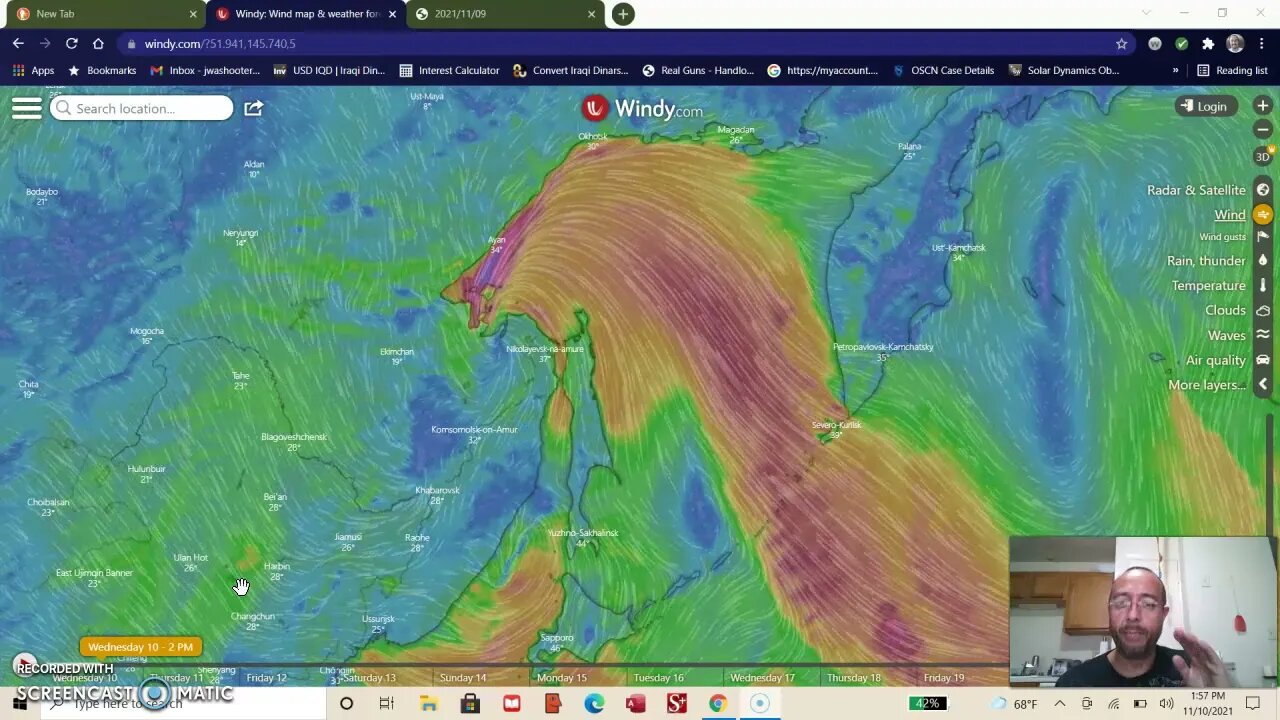Image resolution: width=1280 pixels, height=720 pixels.
Task: Open File Explorer from taskbar
Action: click(x=429, y=704)
